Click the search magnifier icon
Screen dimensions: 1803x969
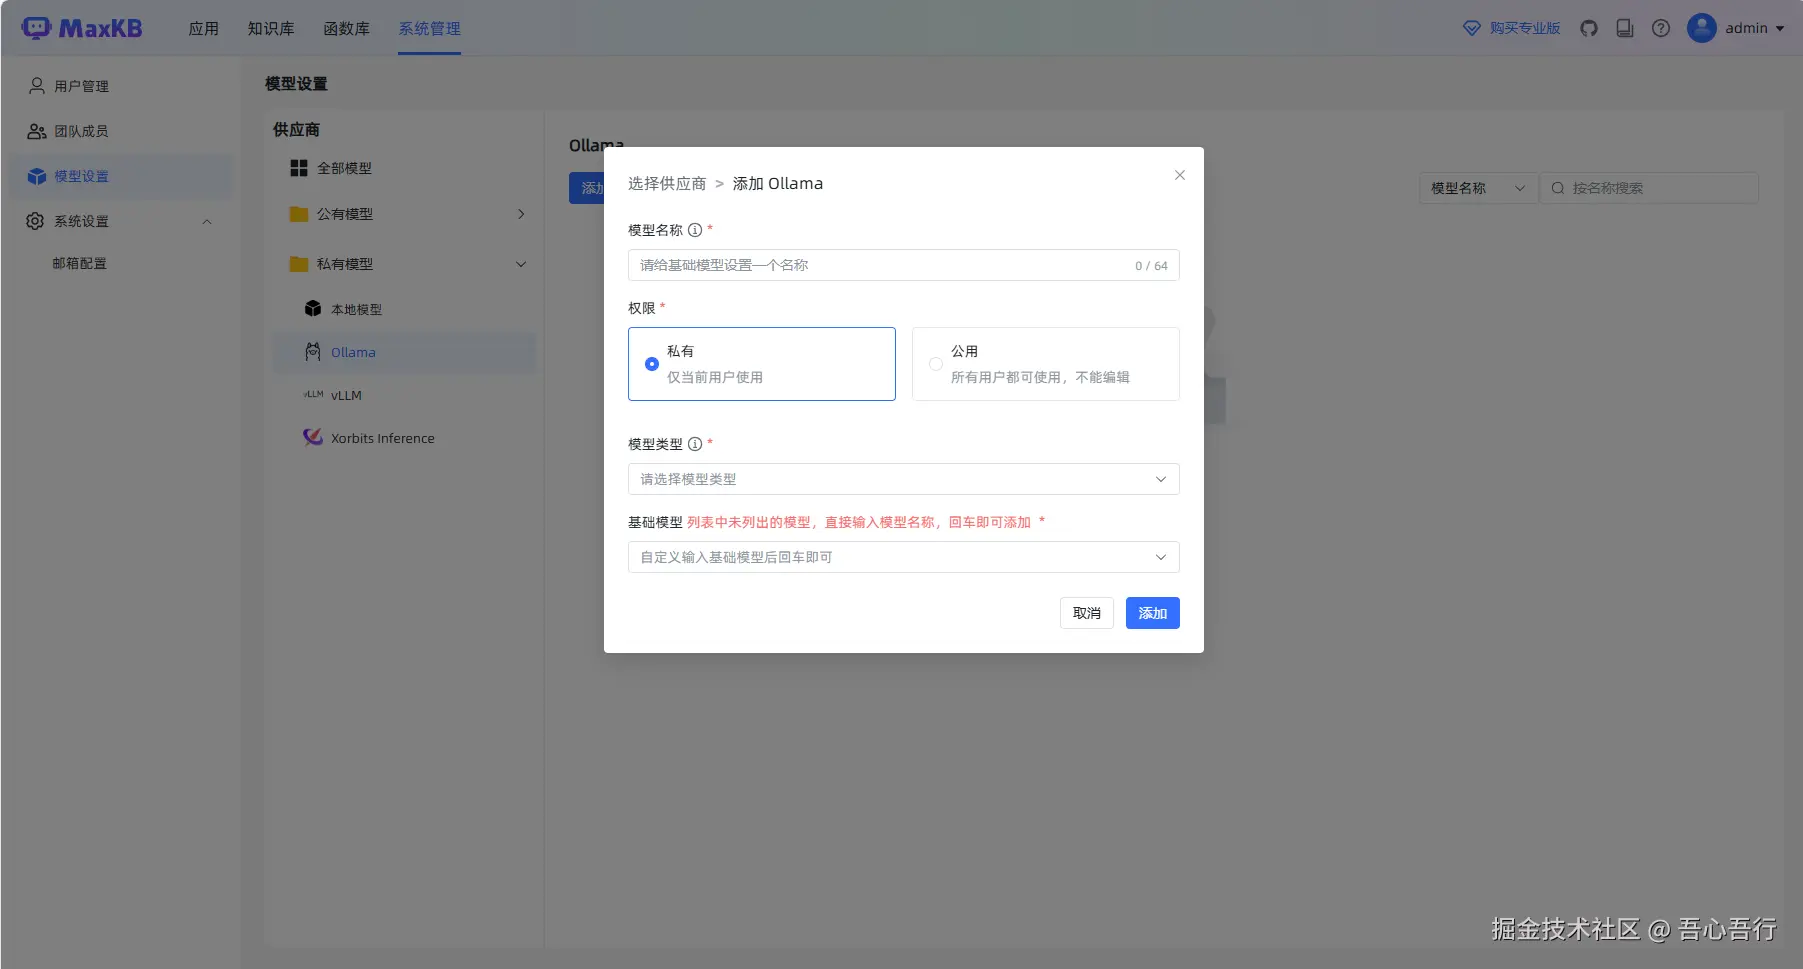1557,188
